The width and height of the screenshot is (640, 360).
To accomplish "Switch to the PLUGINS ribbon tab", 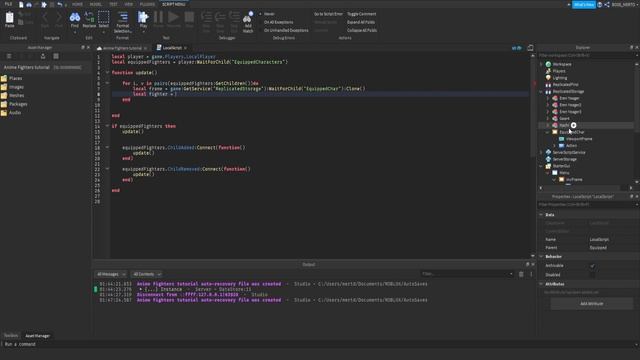I will 147,4.
